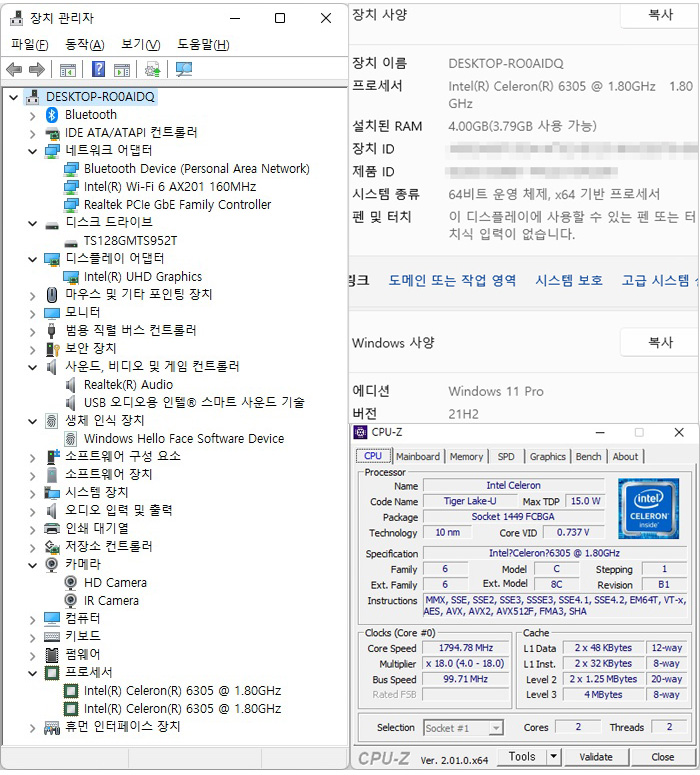Click 복사 button next to 장치 사양
Image resolution: width=700 pixels, height=775 pixels.
tap(660, 15)
